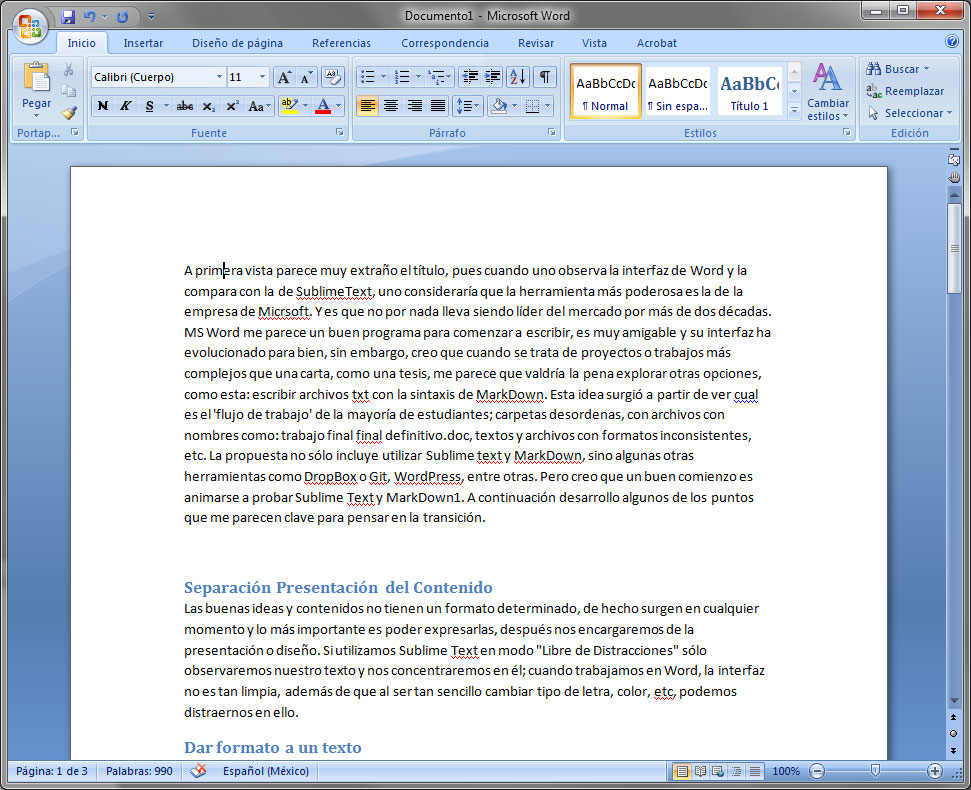Open the font name dropdown
Image resolution: width=971 pixels, height=790 pixels.
click(x=219, y=77)
